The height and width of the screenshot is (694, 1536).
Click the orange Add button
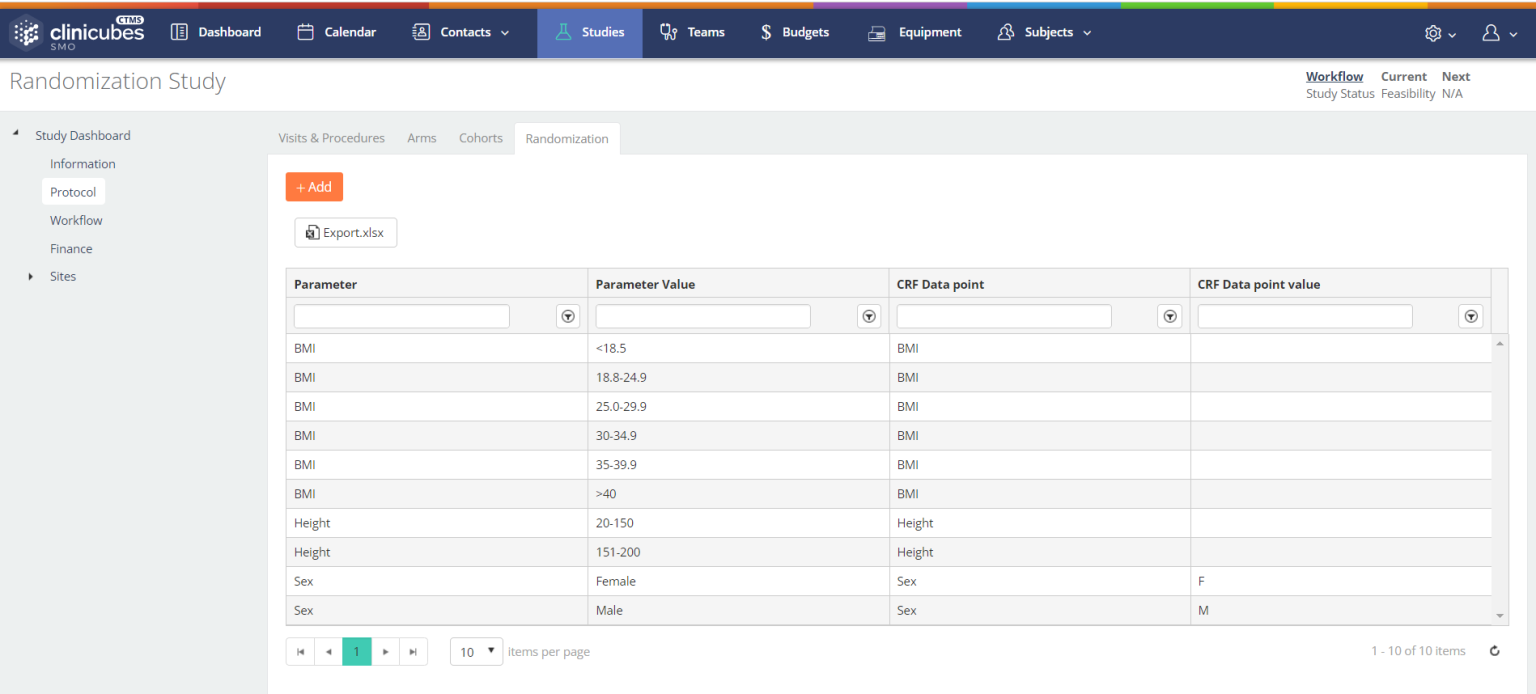click(314, 187)
